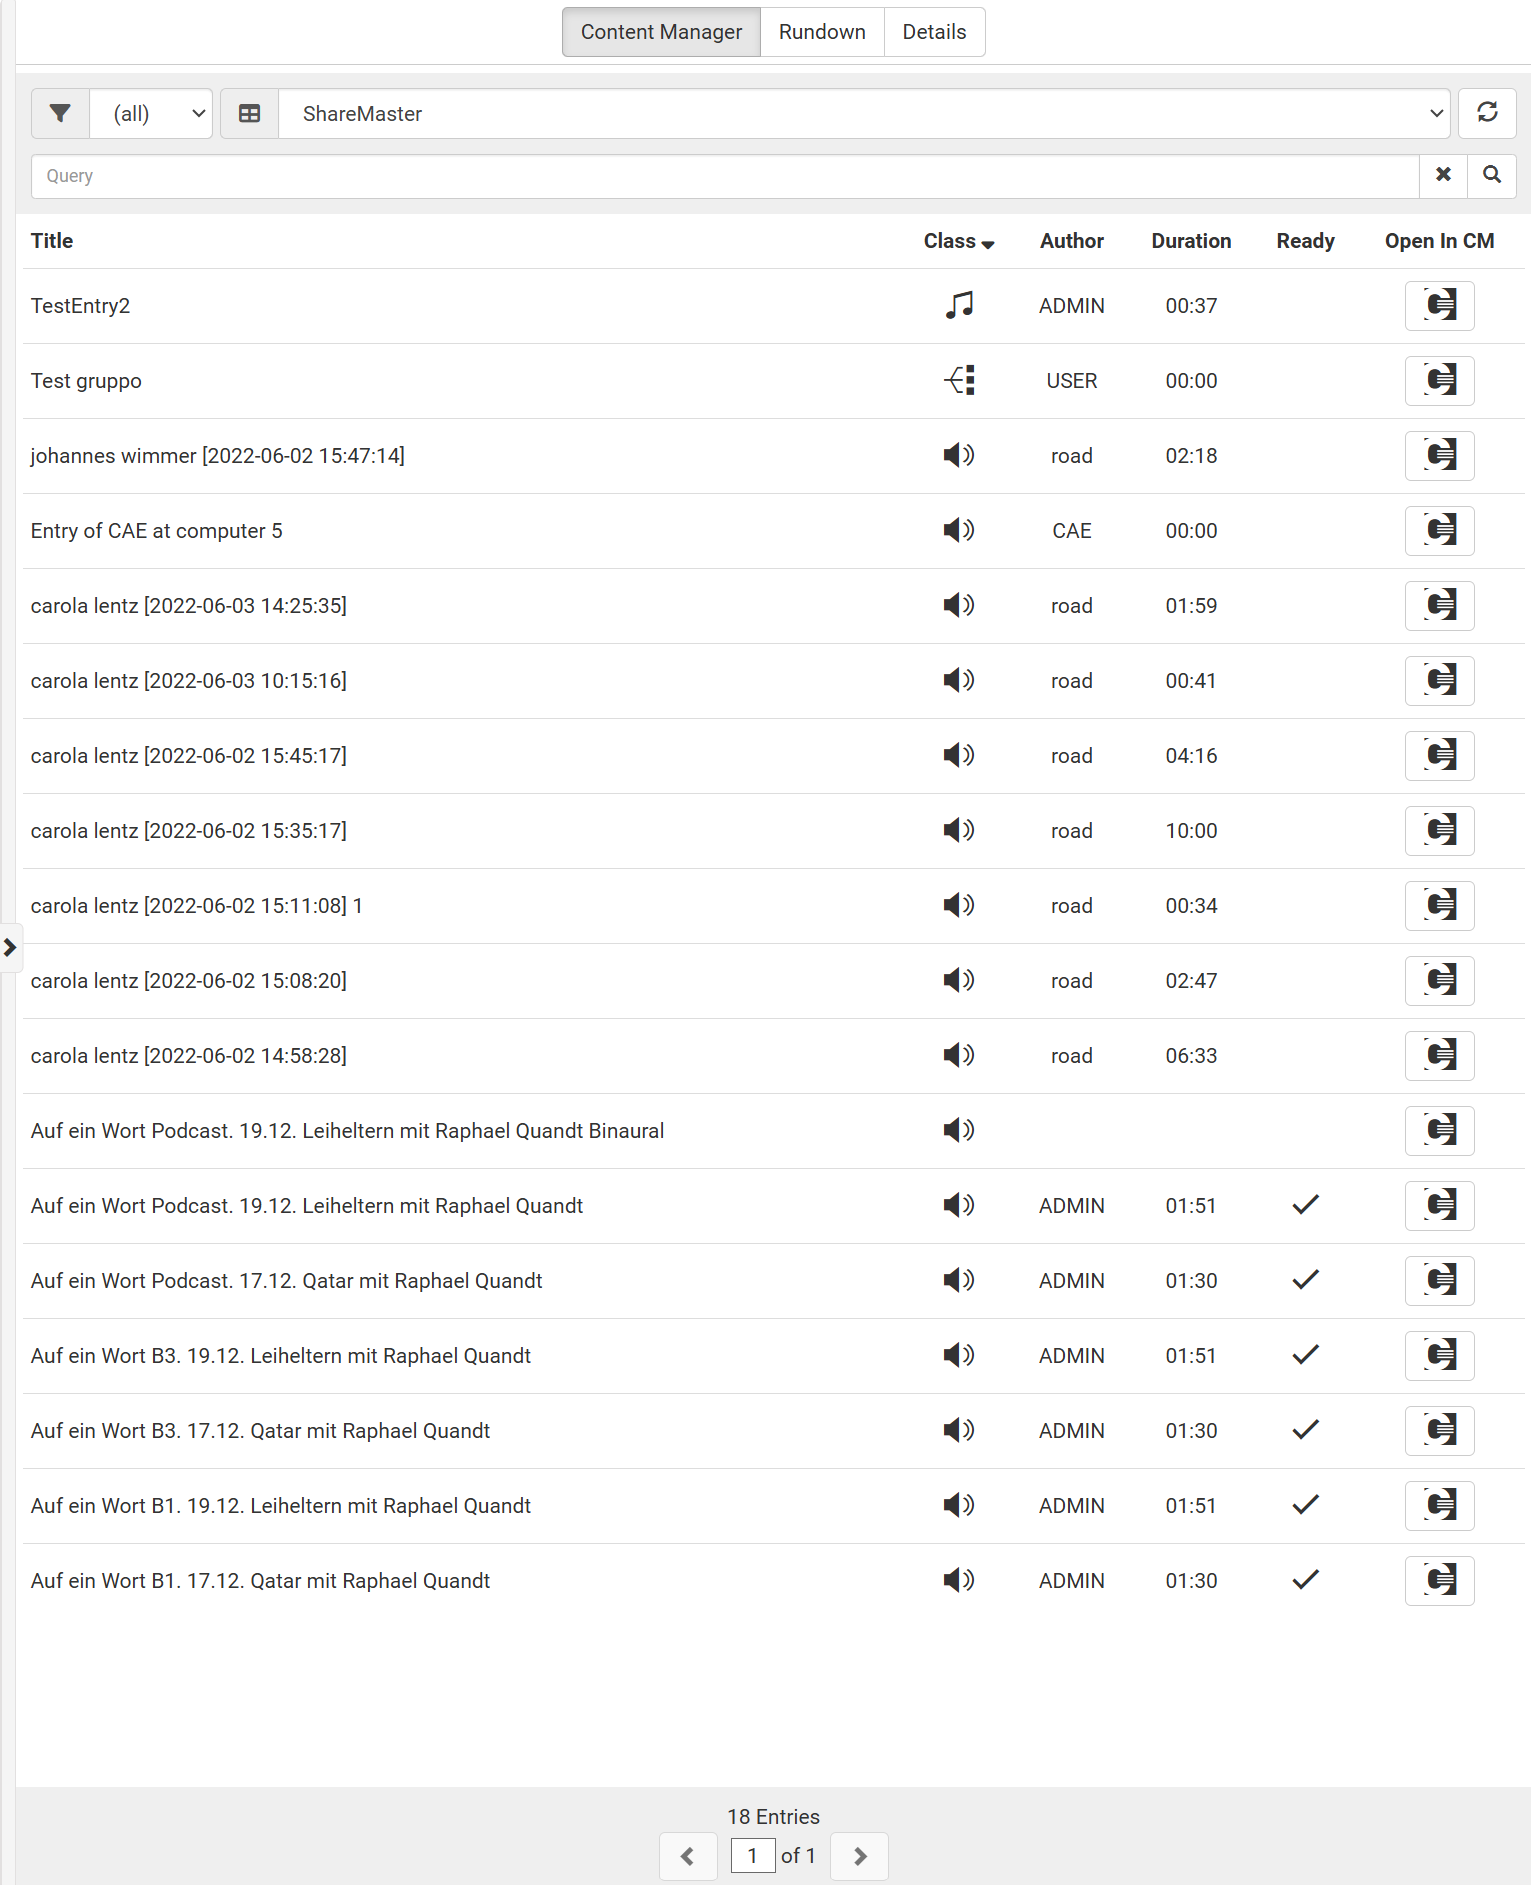Expand the collapsed left side panel
Viewport: 1531px width, 1885px height.
pos(10,947)
